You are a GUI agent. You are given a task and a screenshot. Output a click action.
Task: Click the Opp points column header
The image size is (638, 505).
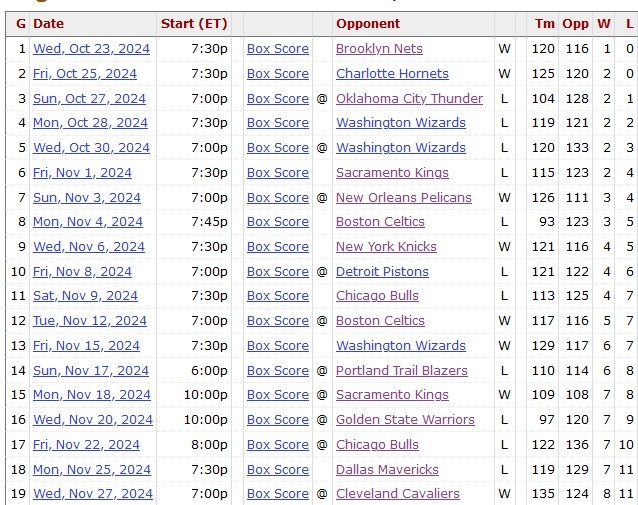(576, 24)
